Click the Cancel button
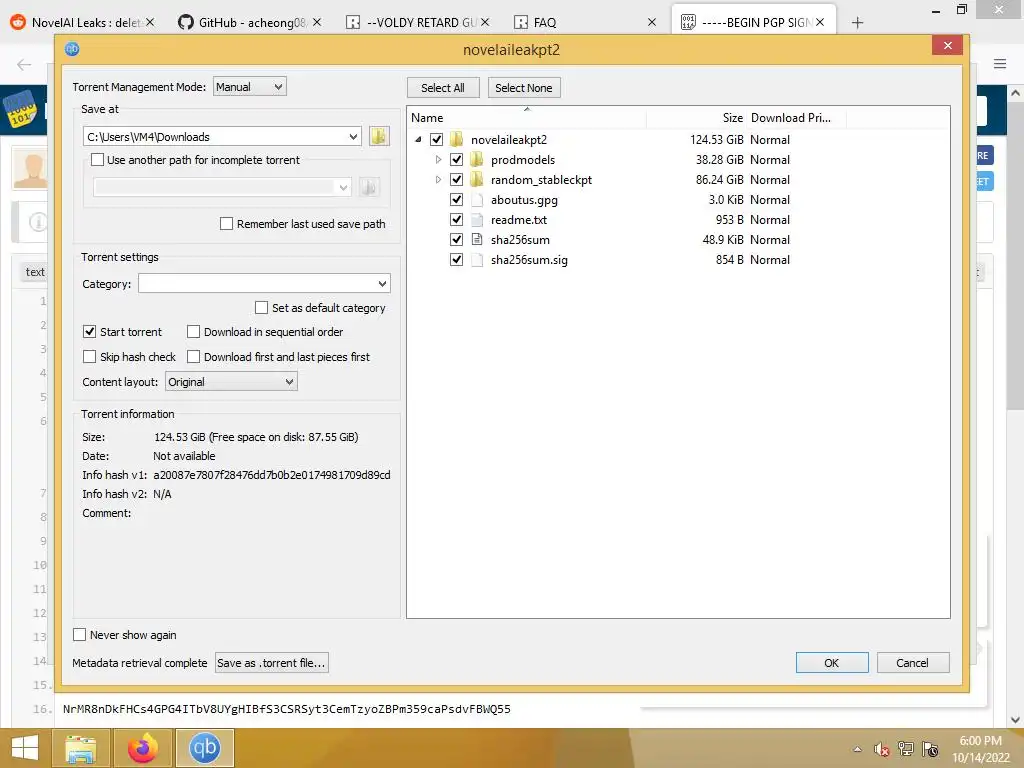 [912, 663]
